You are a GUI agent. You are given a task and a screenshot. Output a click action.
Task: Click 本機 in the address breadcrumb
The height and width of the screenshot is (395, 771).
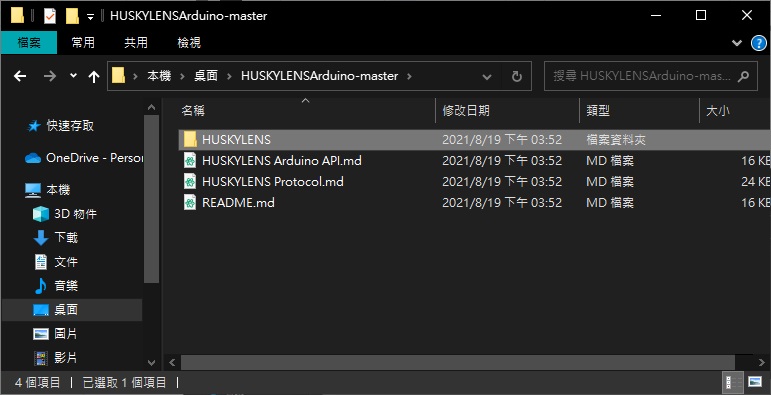pyautogui.click(x=159, y=76)
